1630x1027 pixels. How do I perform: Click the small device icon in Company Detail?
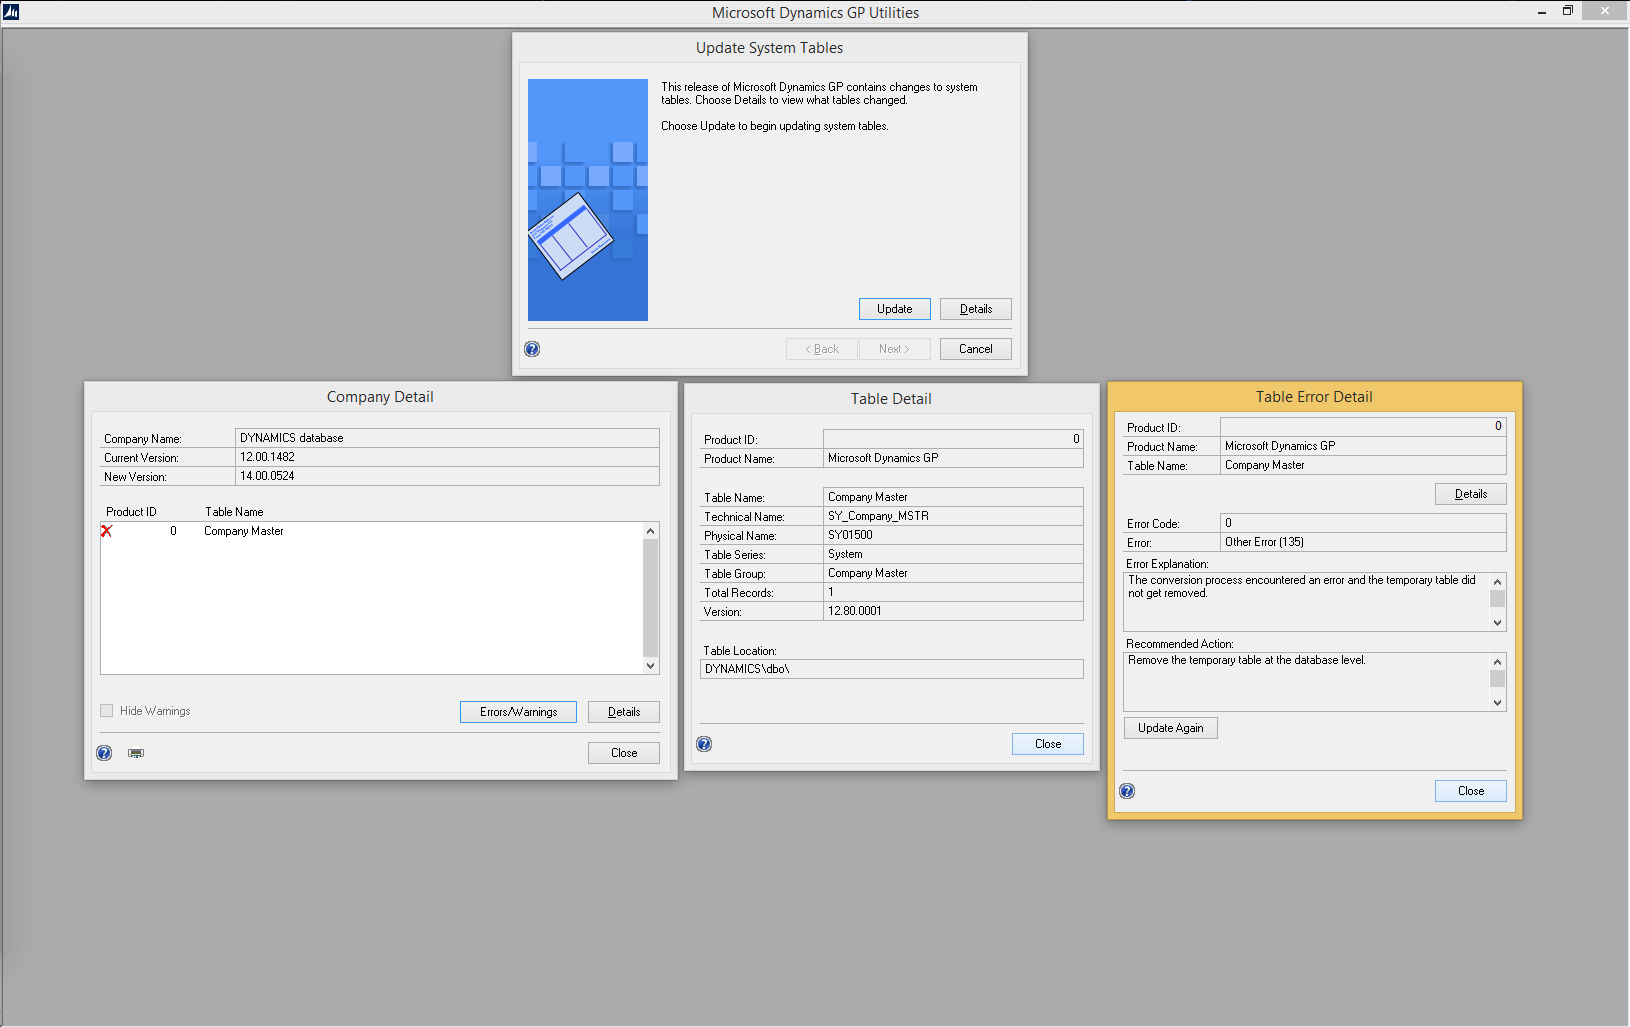point(136,753)
